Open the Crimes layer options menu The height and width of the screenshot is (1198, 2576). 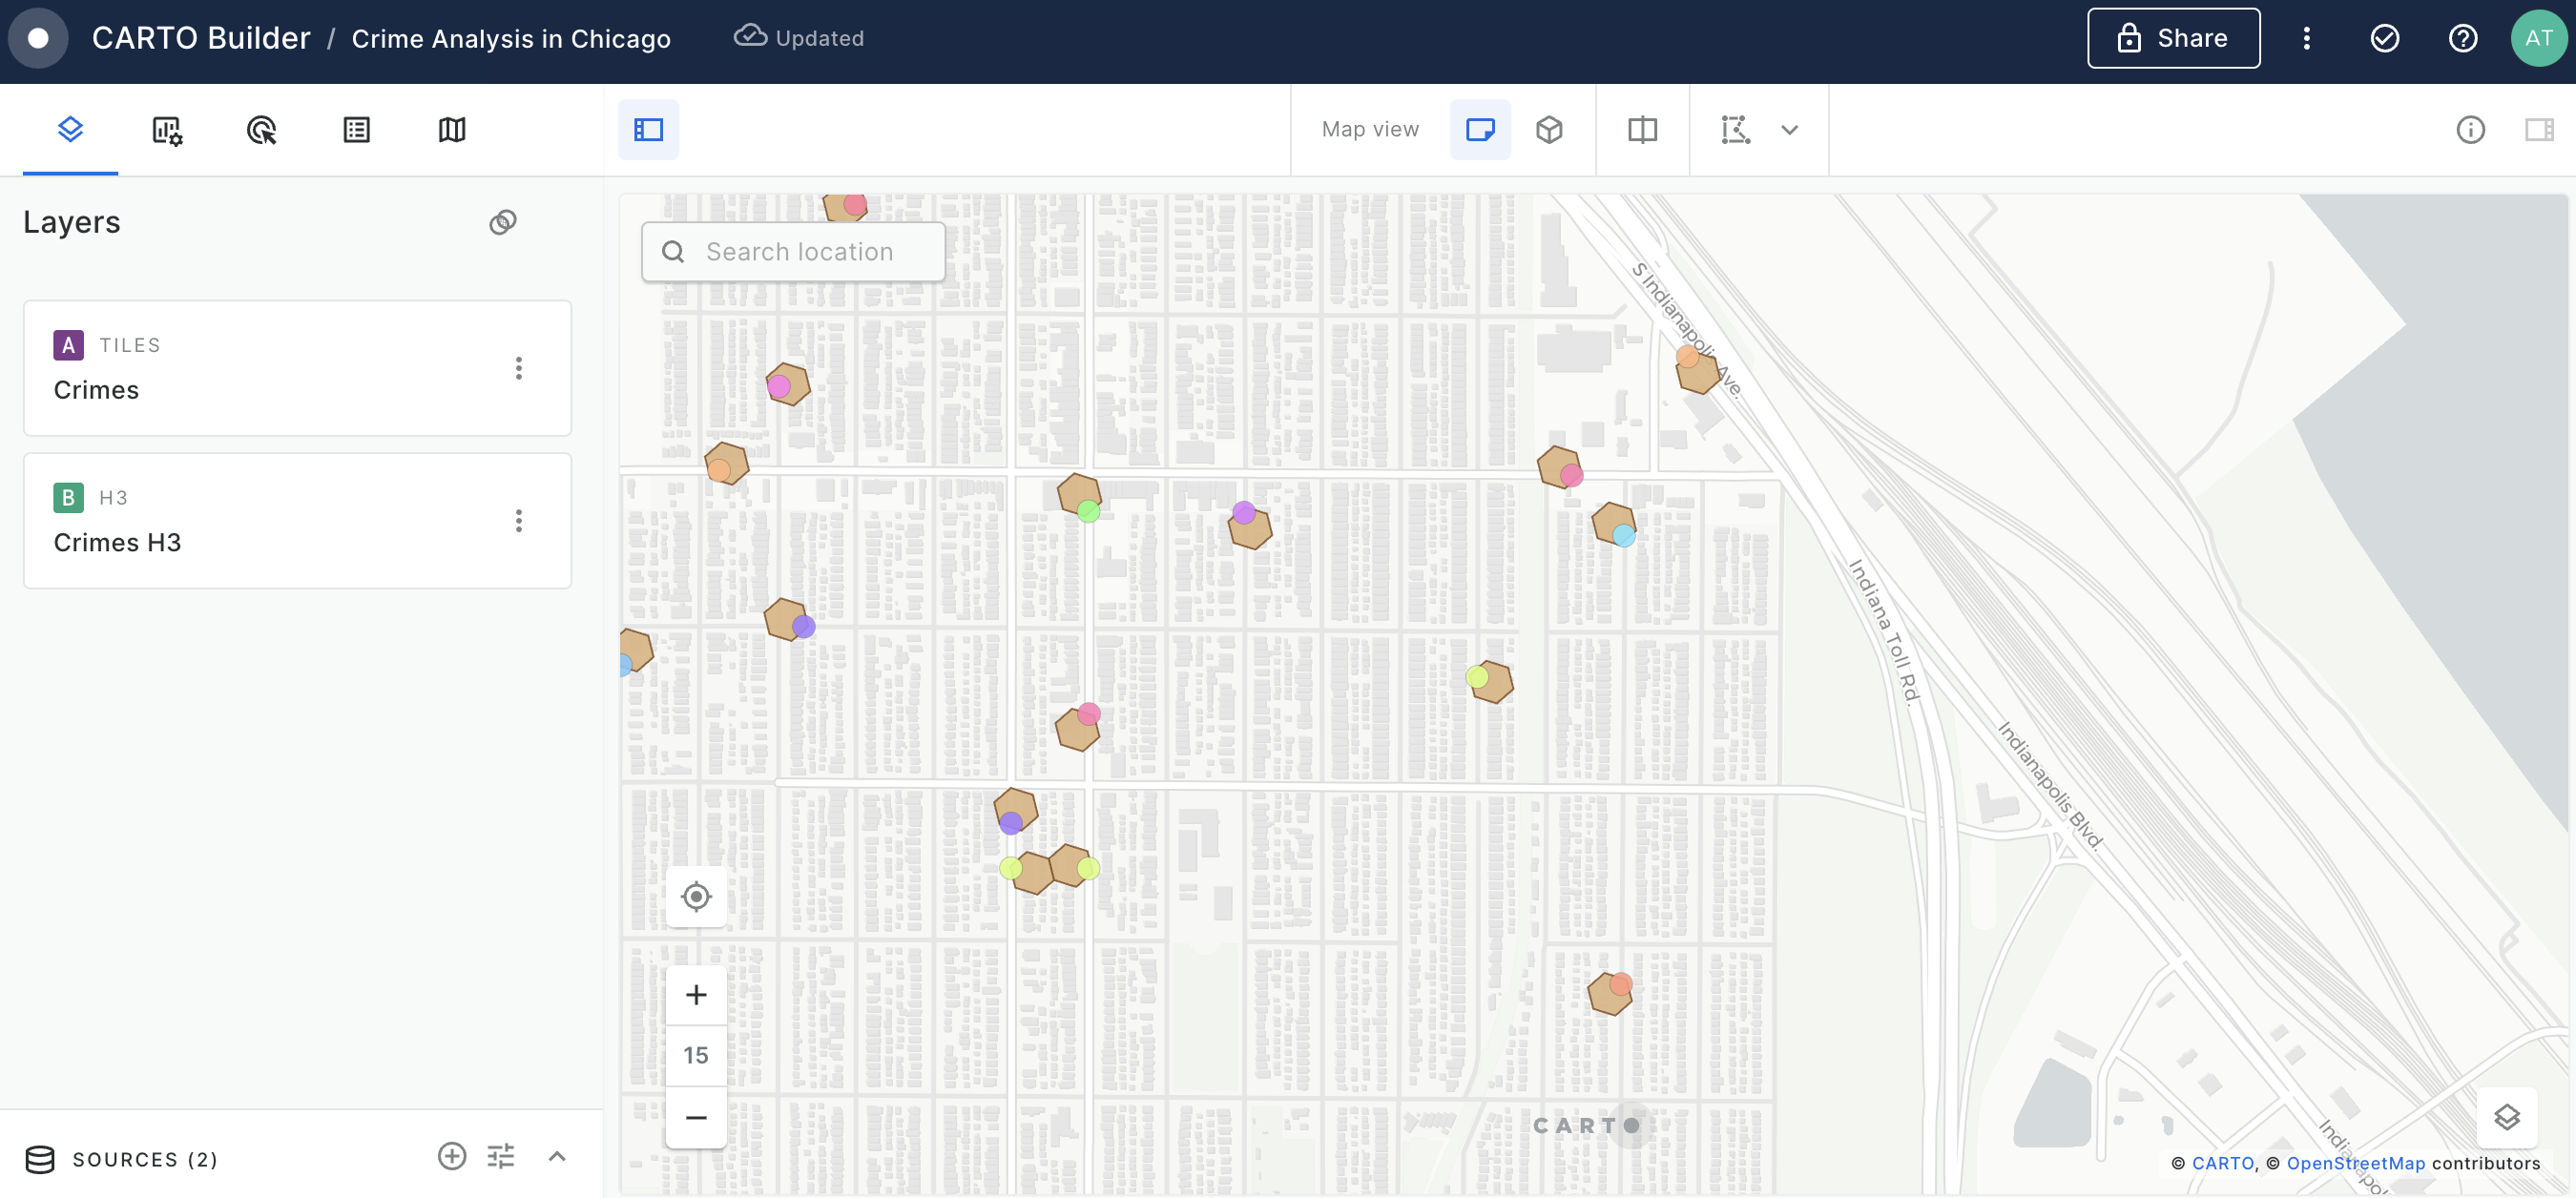(x=518, y=368)
